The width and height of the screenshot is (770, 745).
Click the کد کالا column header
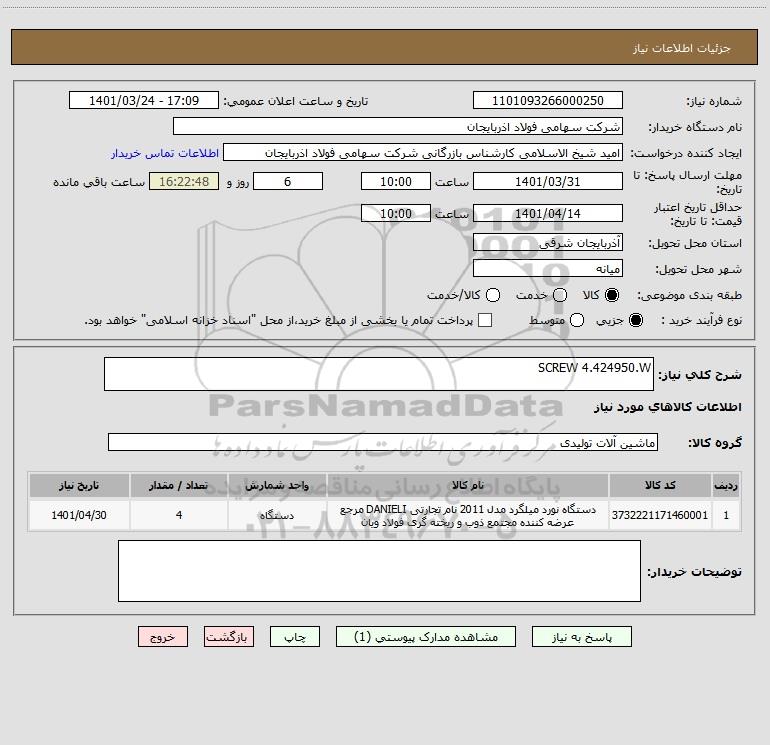[x=660, y=486]
